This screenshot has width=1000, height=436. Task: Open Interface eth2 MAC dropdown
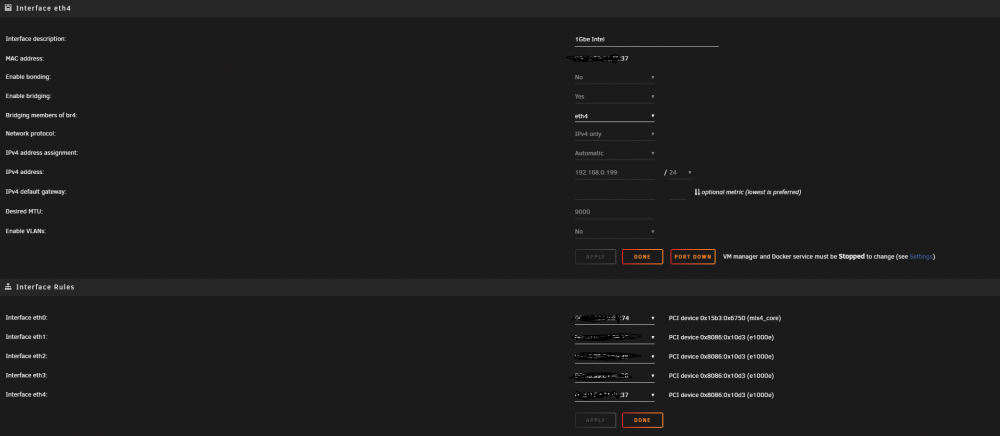(615, 356)
